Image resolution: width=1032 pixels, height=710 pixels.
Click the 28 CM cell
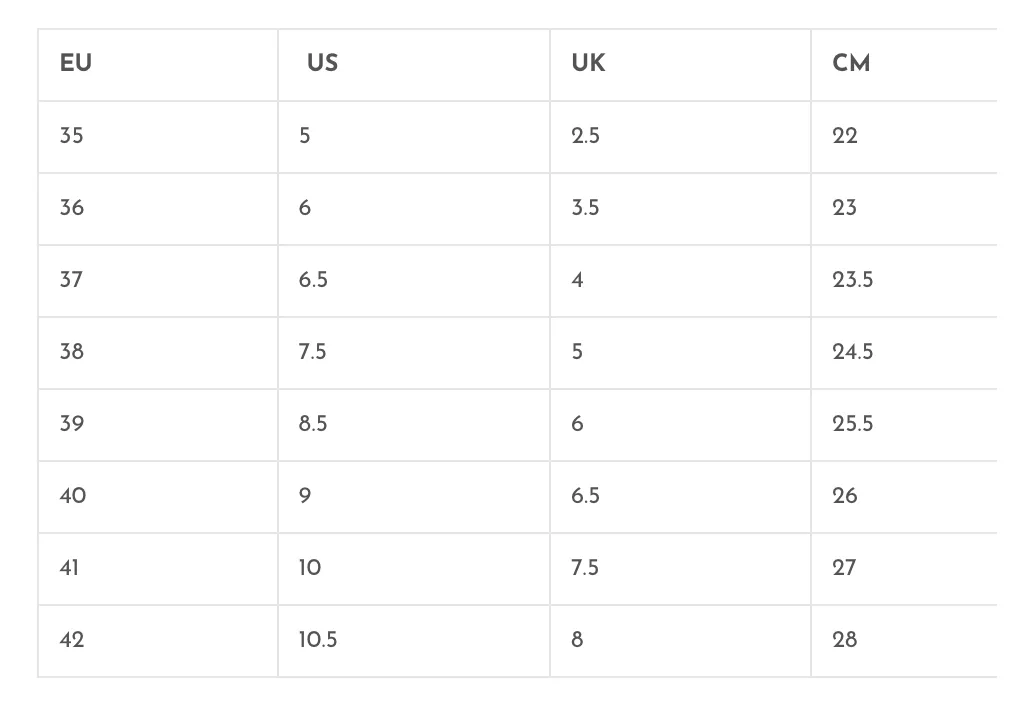click(904, 641)
